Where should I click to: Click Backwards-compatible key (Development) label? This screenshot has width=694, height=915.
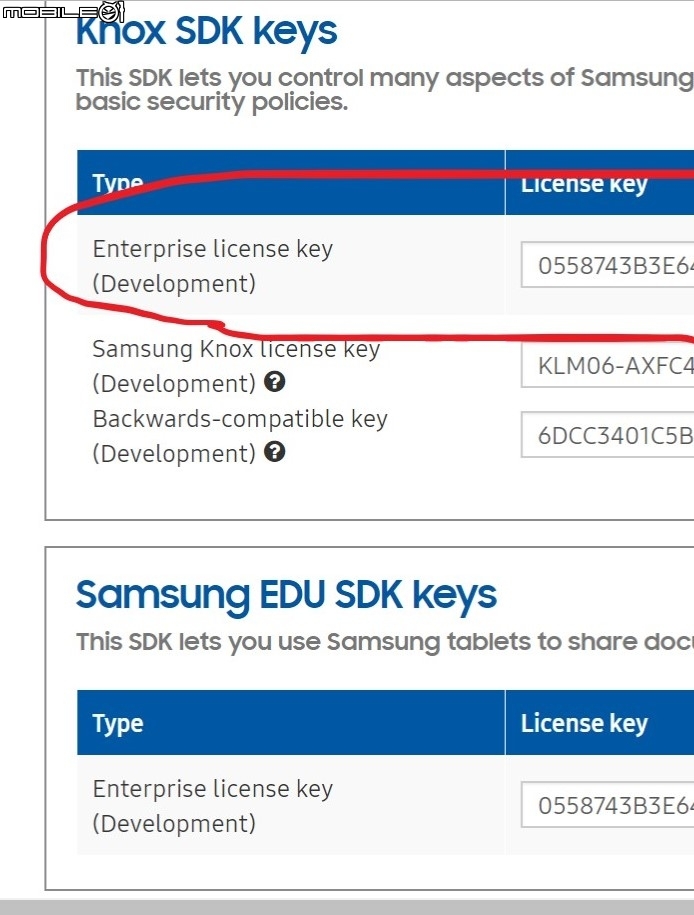click(x=240, y=436)
